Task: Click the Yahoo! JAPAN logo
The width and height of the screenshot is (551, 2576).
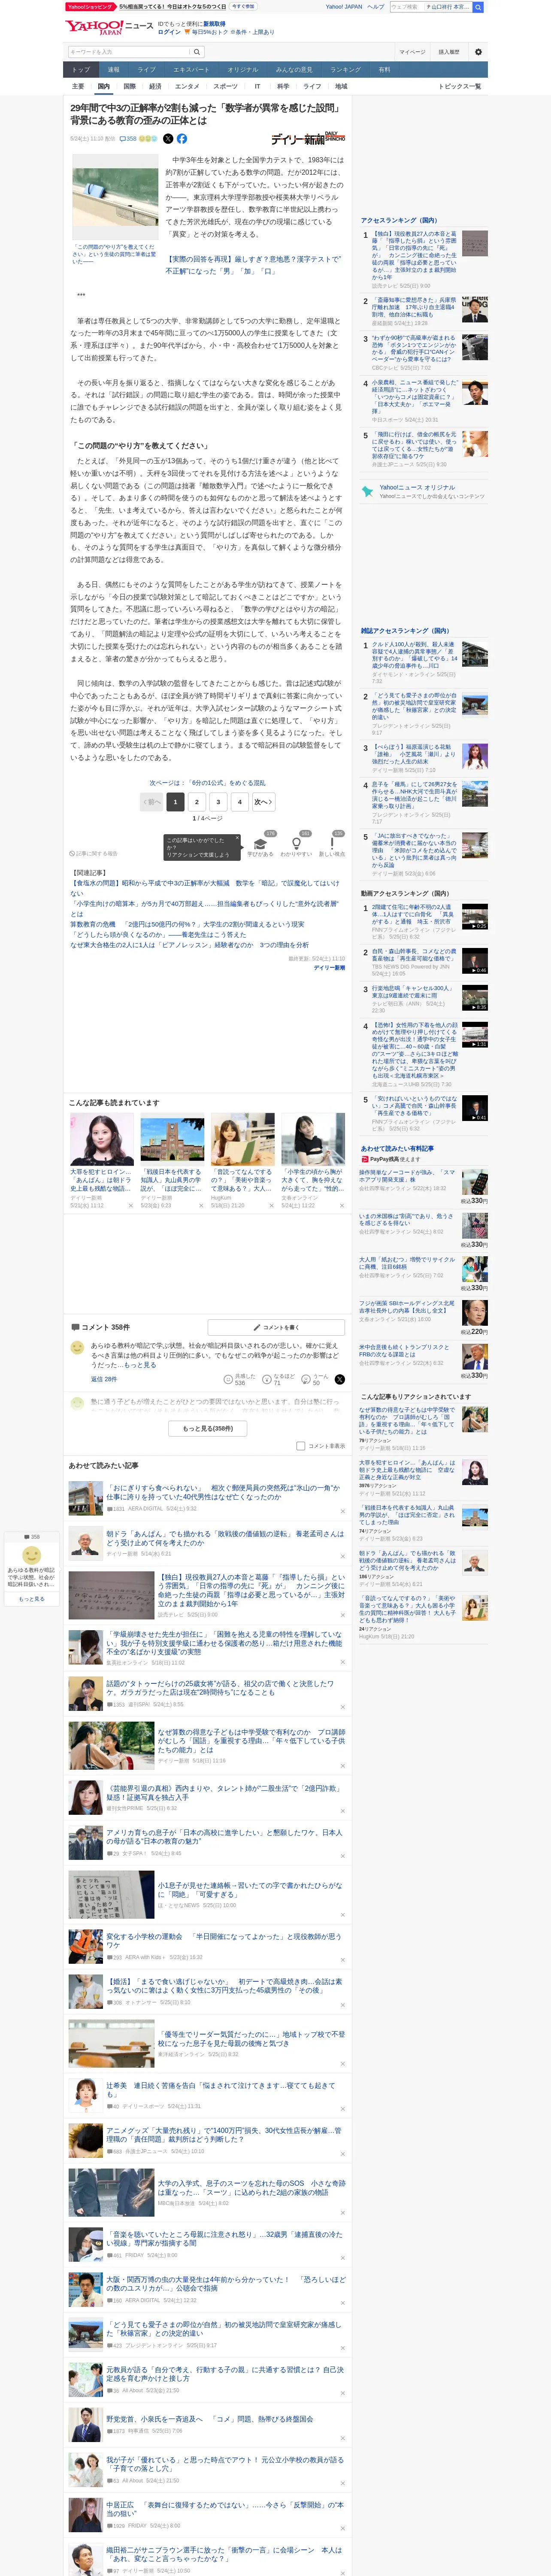Action: [x=94, y=27]
